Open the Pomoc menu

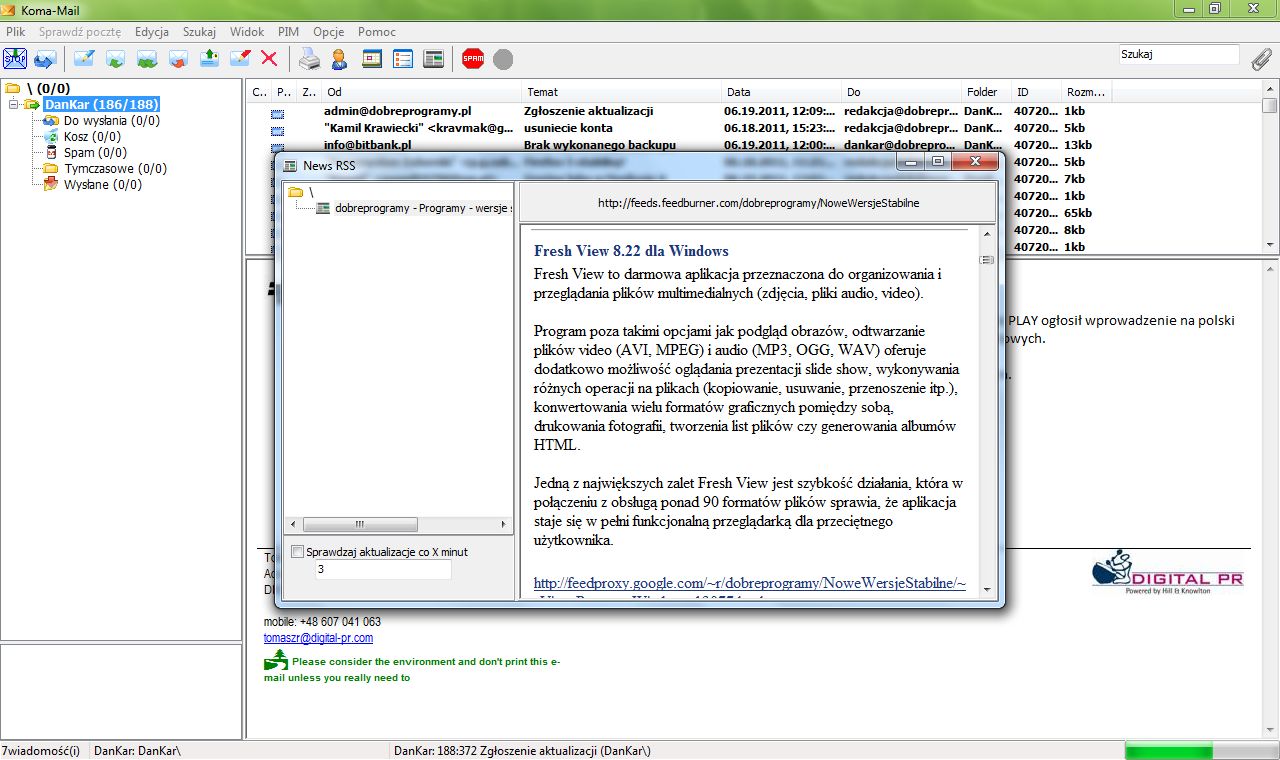pos(377,32)
